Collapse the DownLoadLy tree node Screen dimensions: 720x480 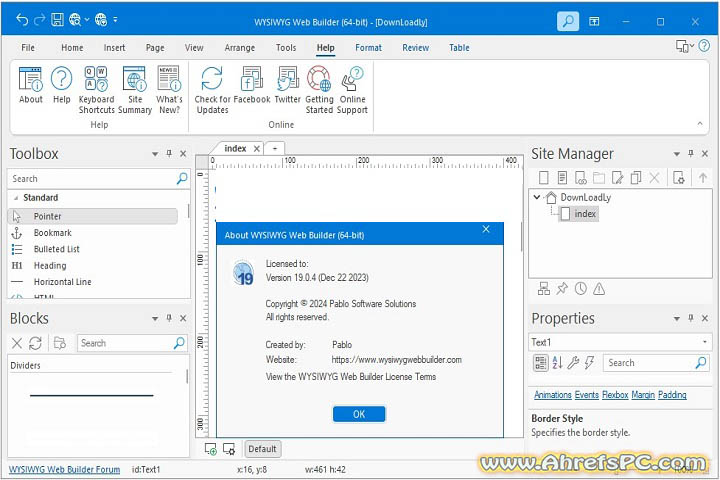click(536, 197)
